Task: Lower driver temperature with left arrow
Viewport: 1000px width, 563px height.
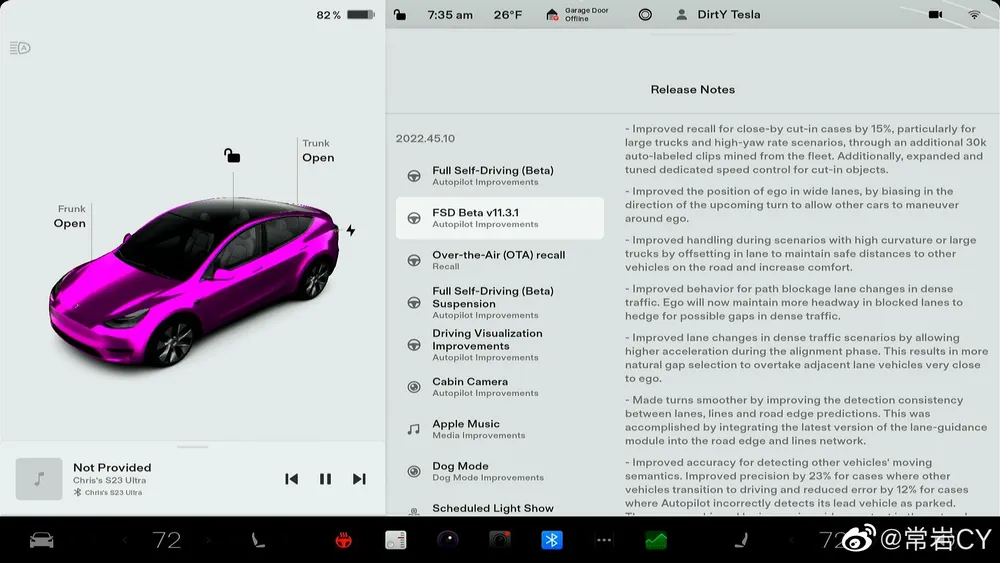Action: pos(125,541)
